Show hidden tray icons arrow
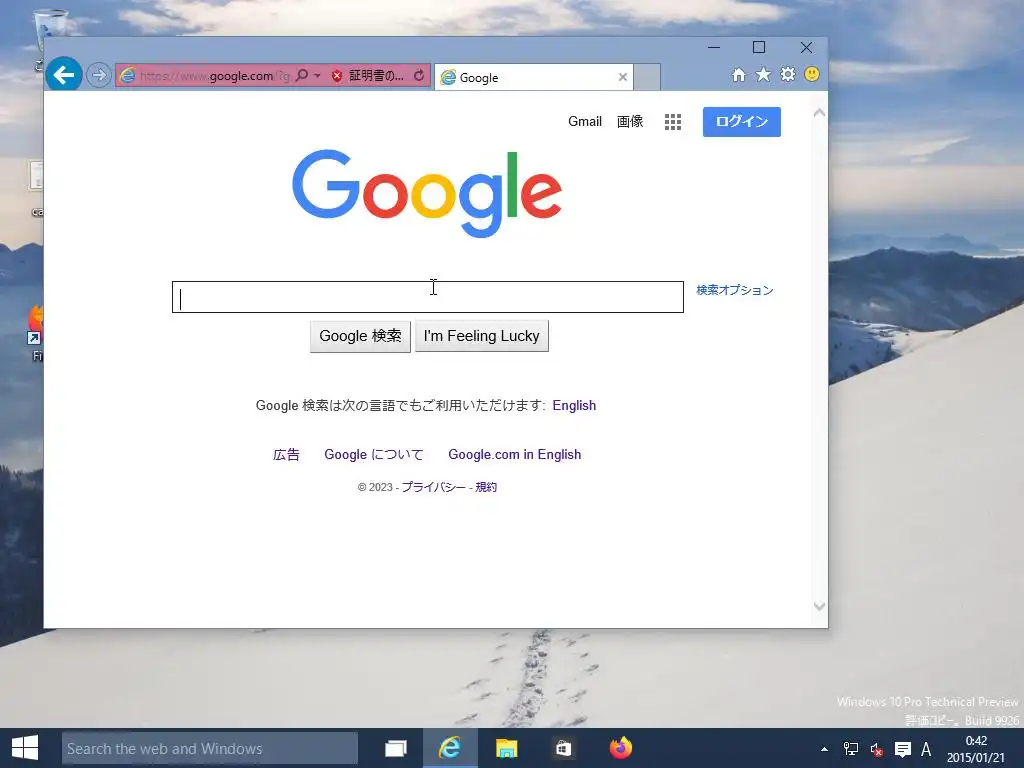 (x=824, y=749)
